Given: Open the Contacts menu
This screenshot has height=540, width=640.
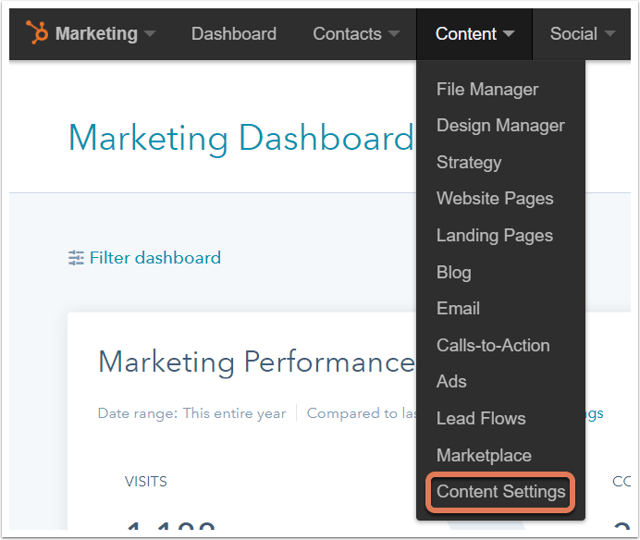Looking at the screenshot, I should tap(347, 34).
